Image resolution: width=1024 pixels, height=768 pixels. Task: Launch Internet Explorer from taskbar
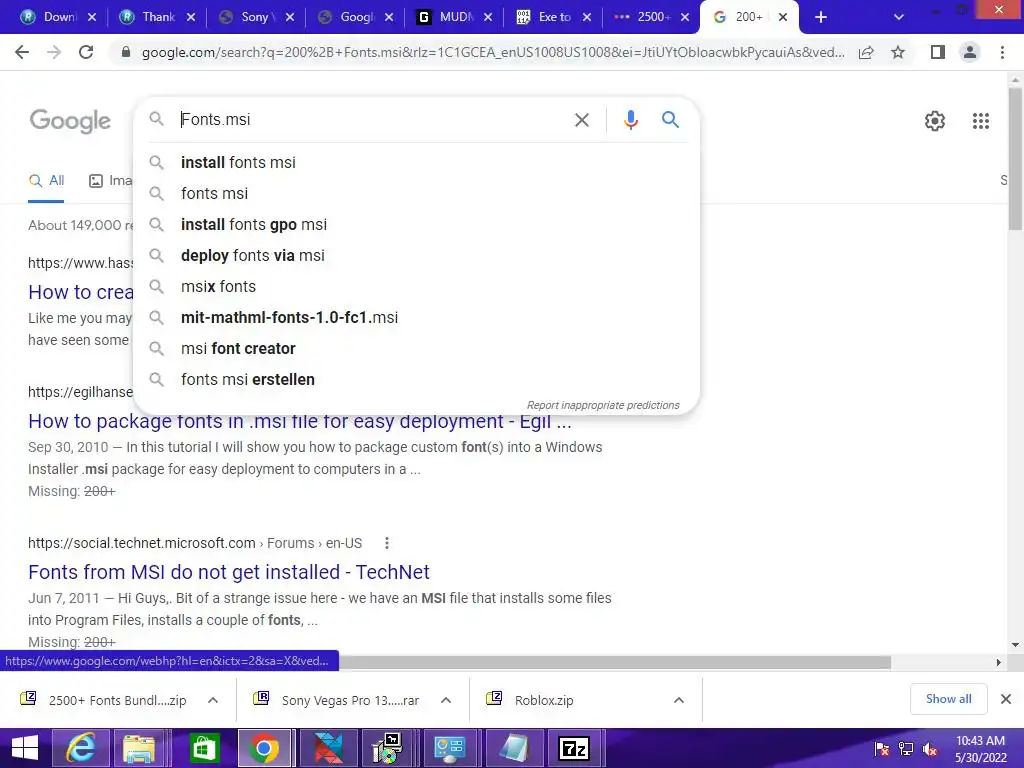click(80, 748)
